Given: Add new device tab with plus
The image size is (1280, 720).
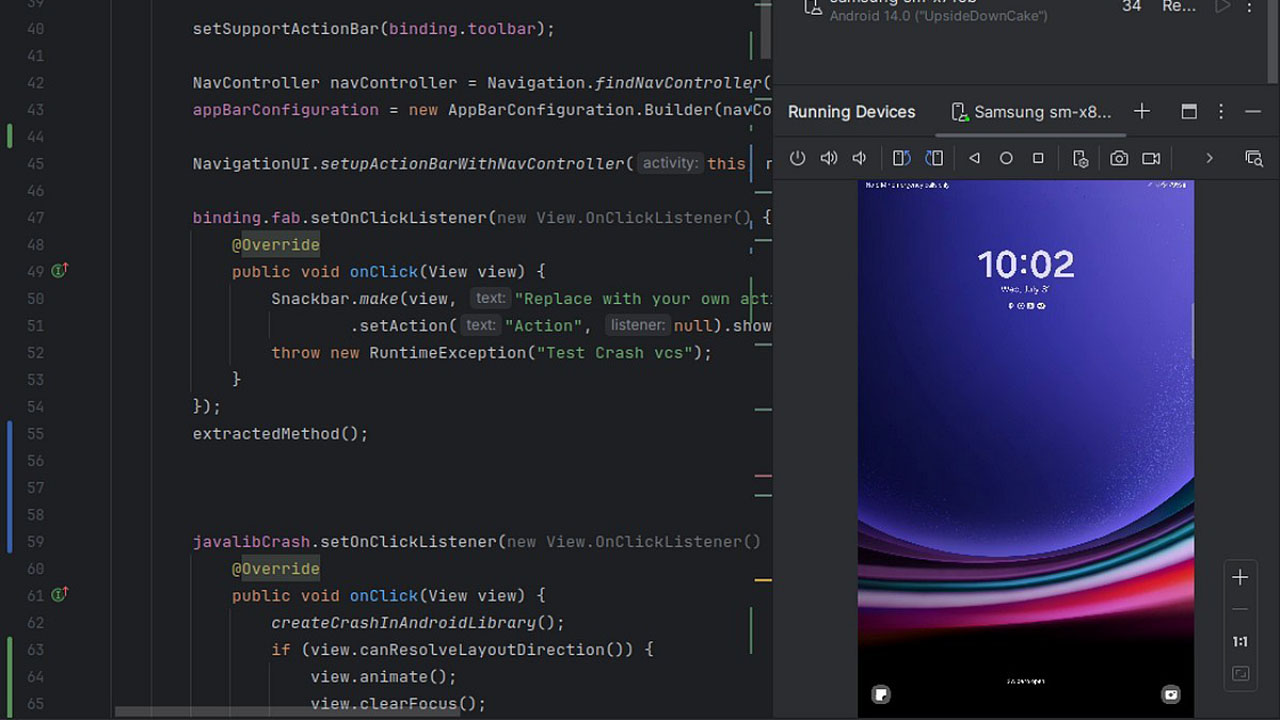Looking at the screenshot, I should pyautogui.click(x=1142, y=112).
